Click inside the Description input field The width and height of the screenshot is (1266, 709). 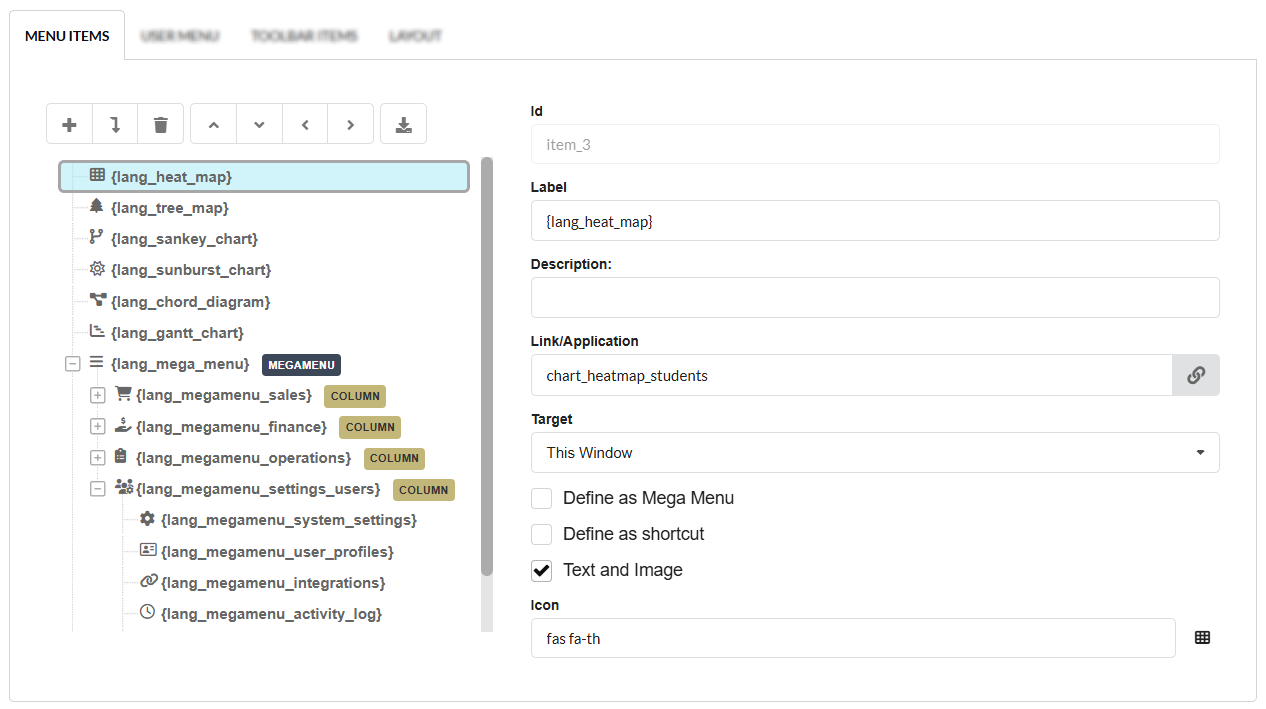tap(875, 297)
